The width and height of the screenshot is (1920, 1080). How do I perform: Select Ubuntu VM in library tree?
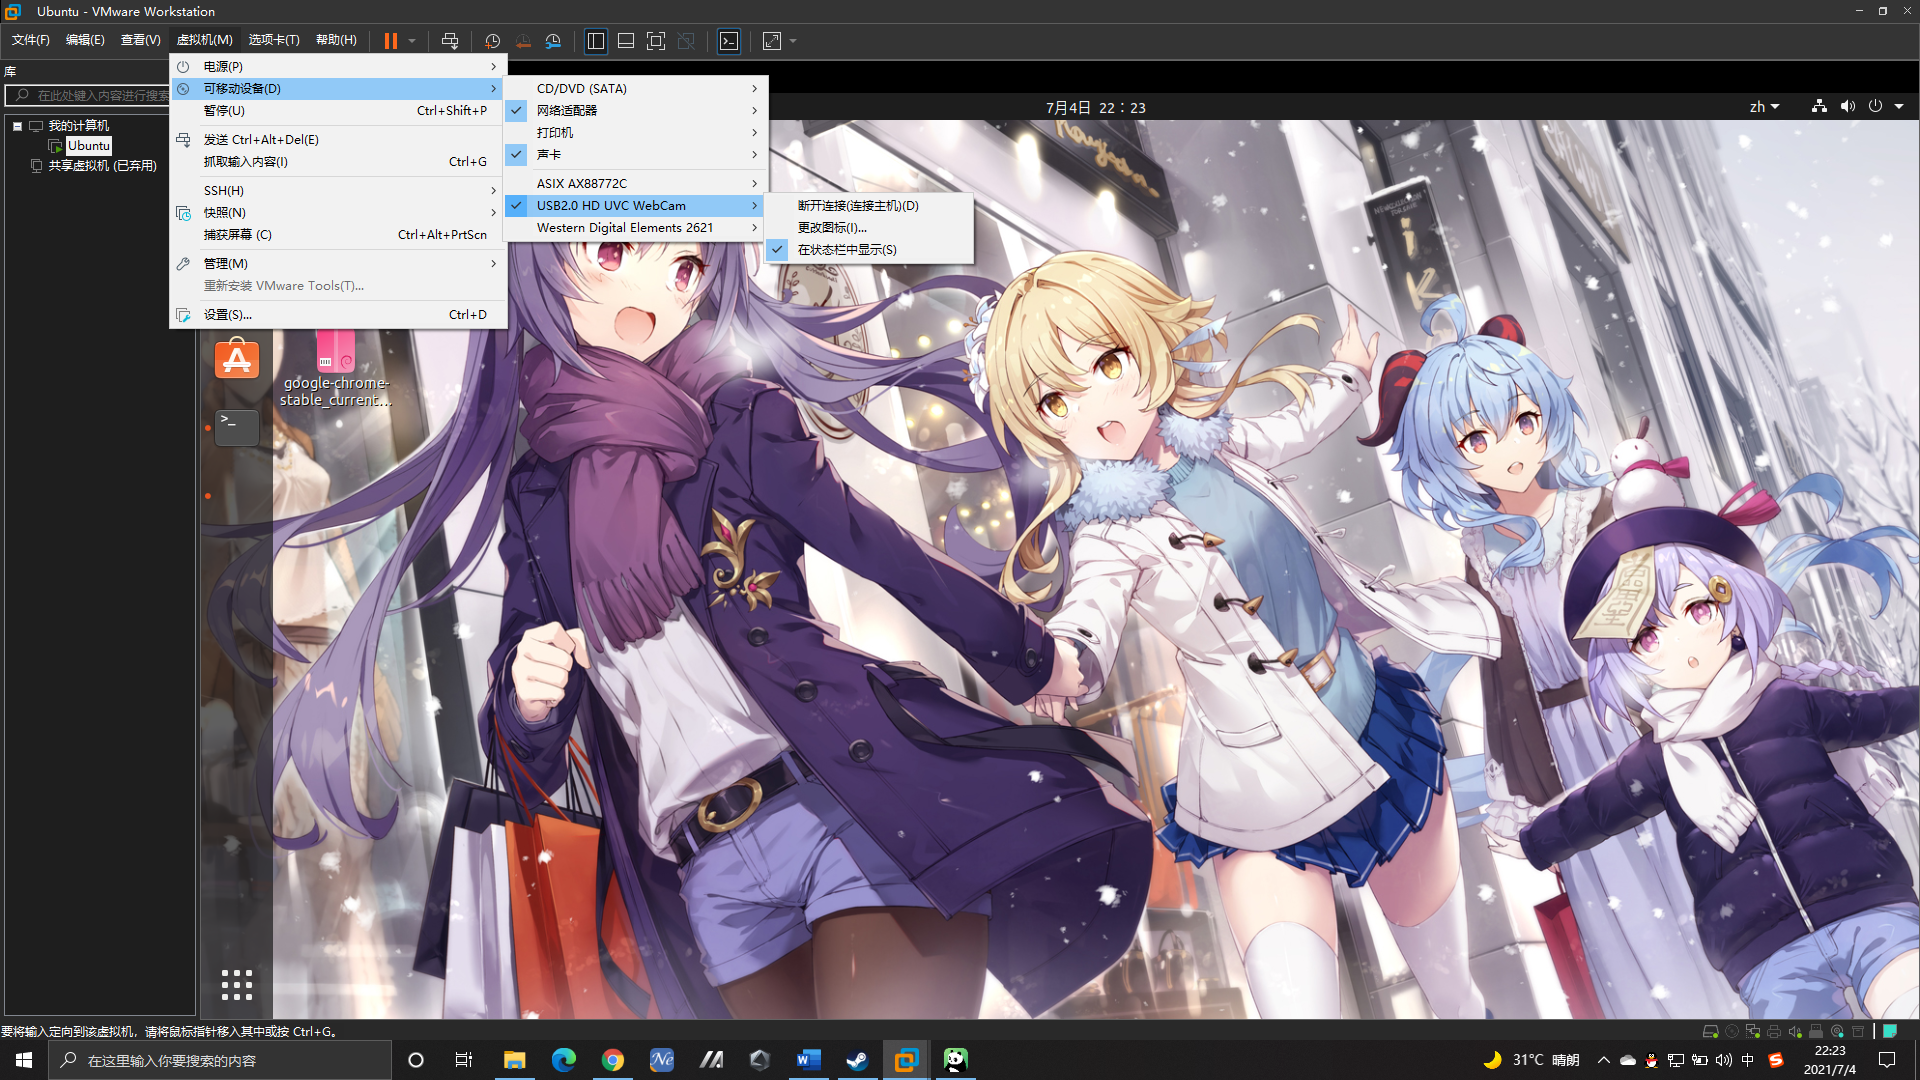[88, 146]
